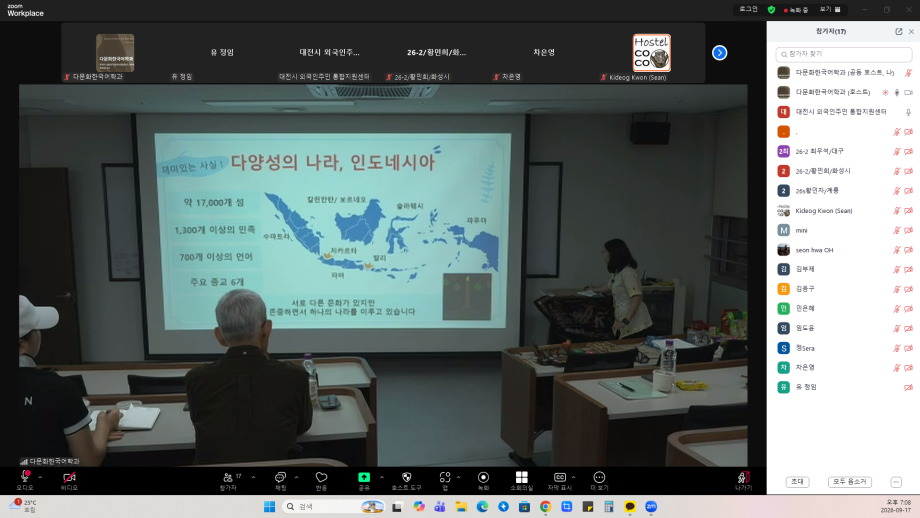Open KakaoTalk from the taskbar
The image size is (920, 518).
click(x=630, y=507)
